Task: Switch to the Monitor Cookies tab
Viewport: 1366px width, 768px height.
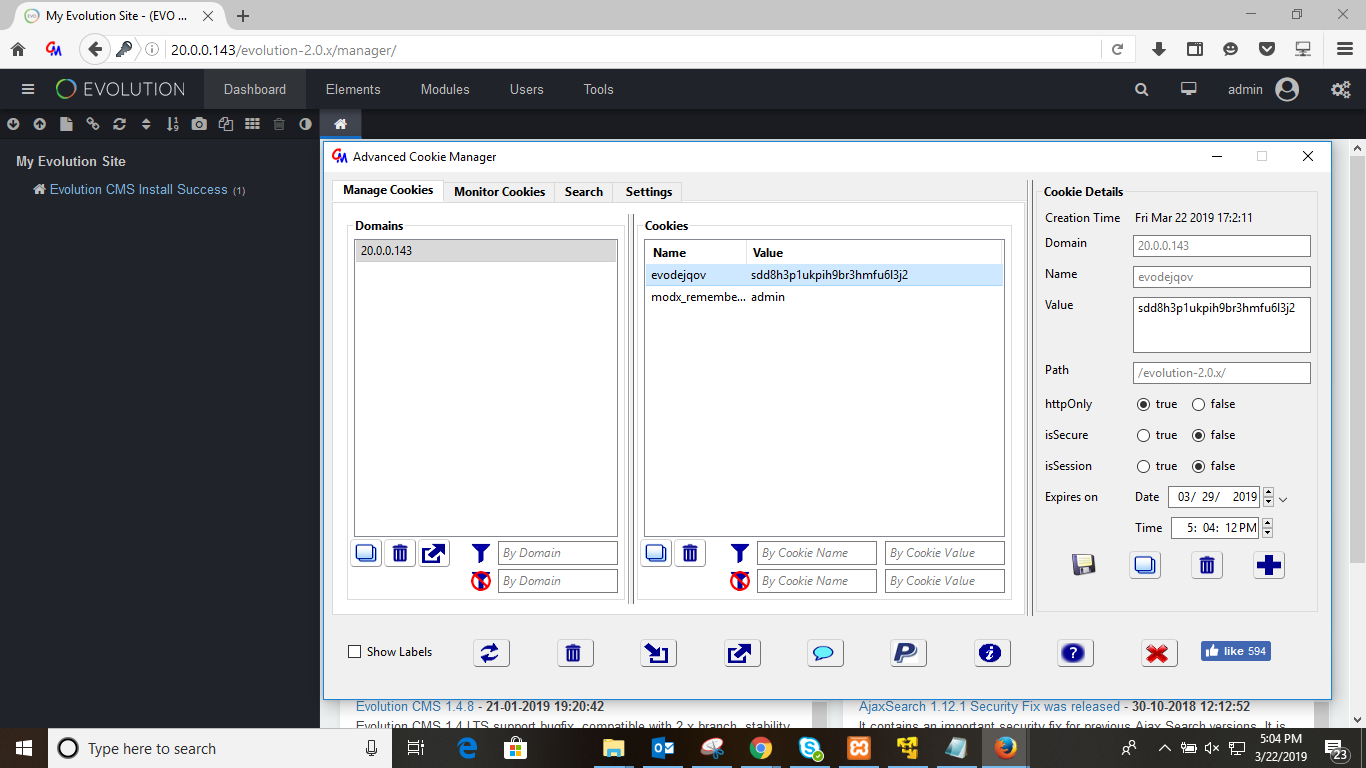Action: [500, 191]
